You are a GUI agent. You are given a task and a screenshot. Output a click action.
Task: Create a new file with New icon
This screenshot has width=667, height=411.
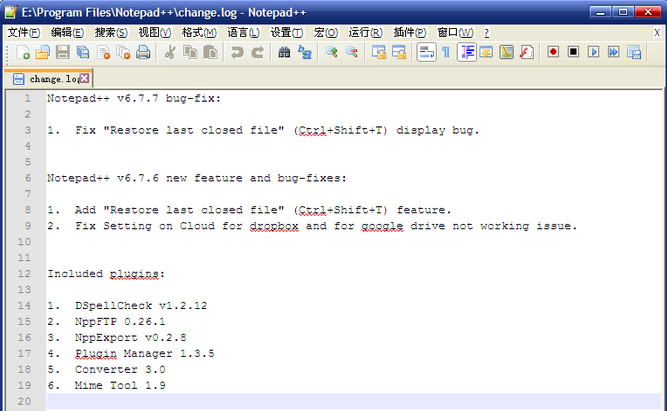click(x=23, y=52)
